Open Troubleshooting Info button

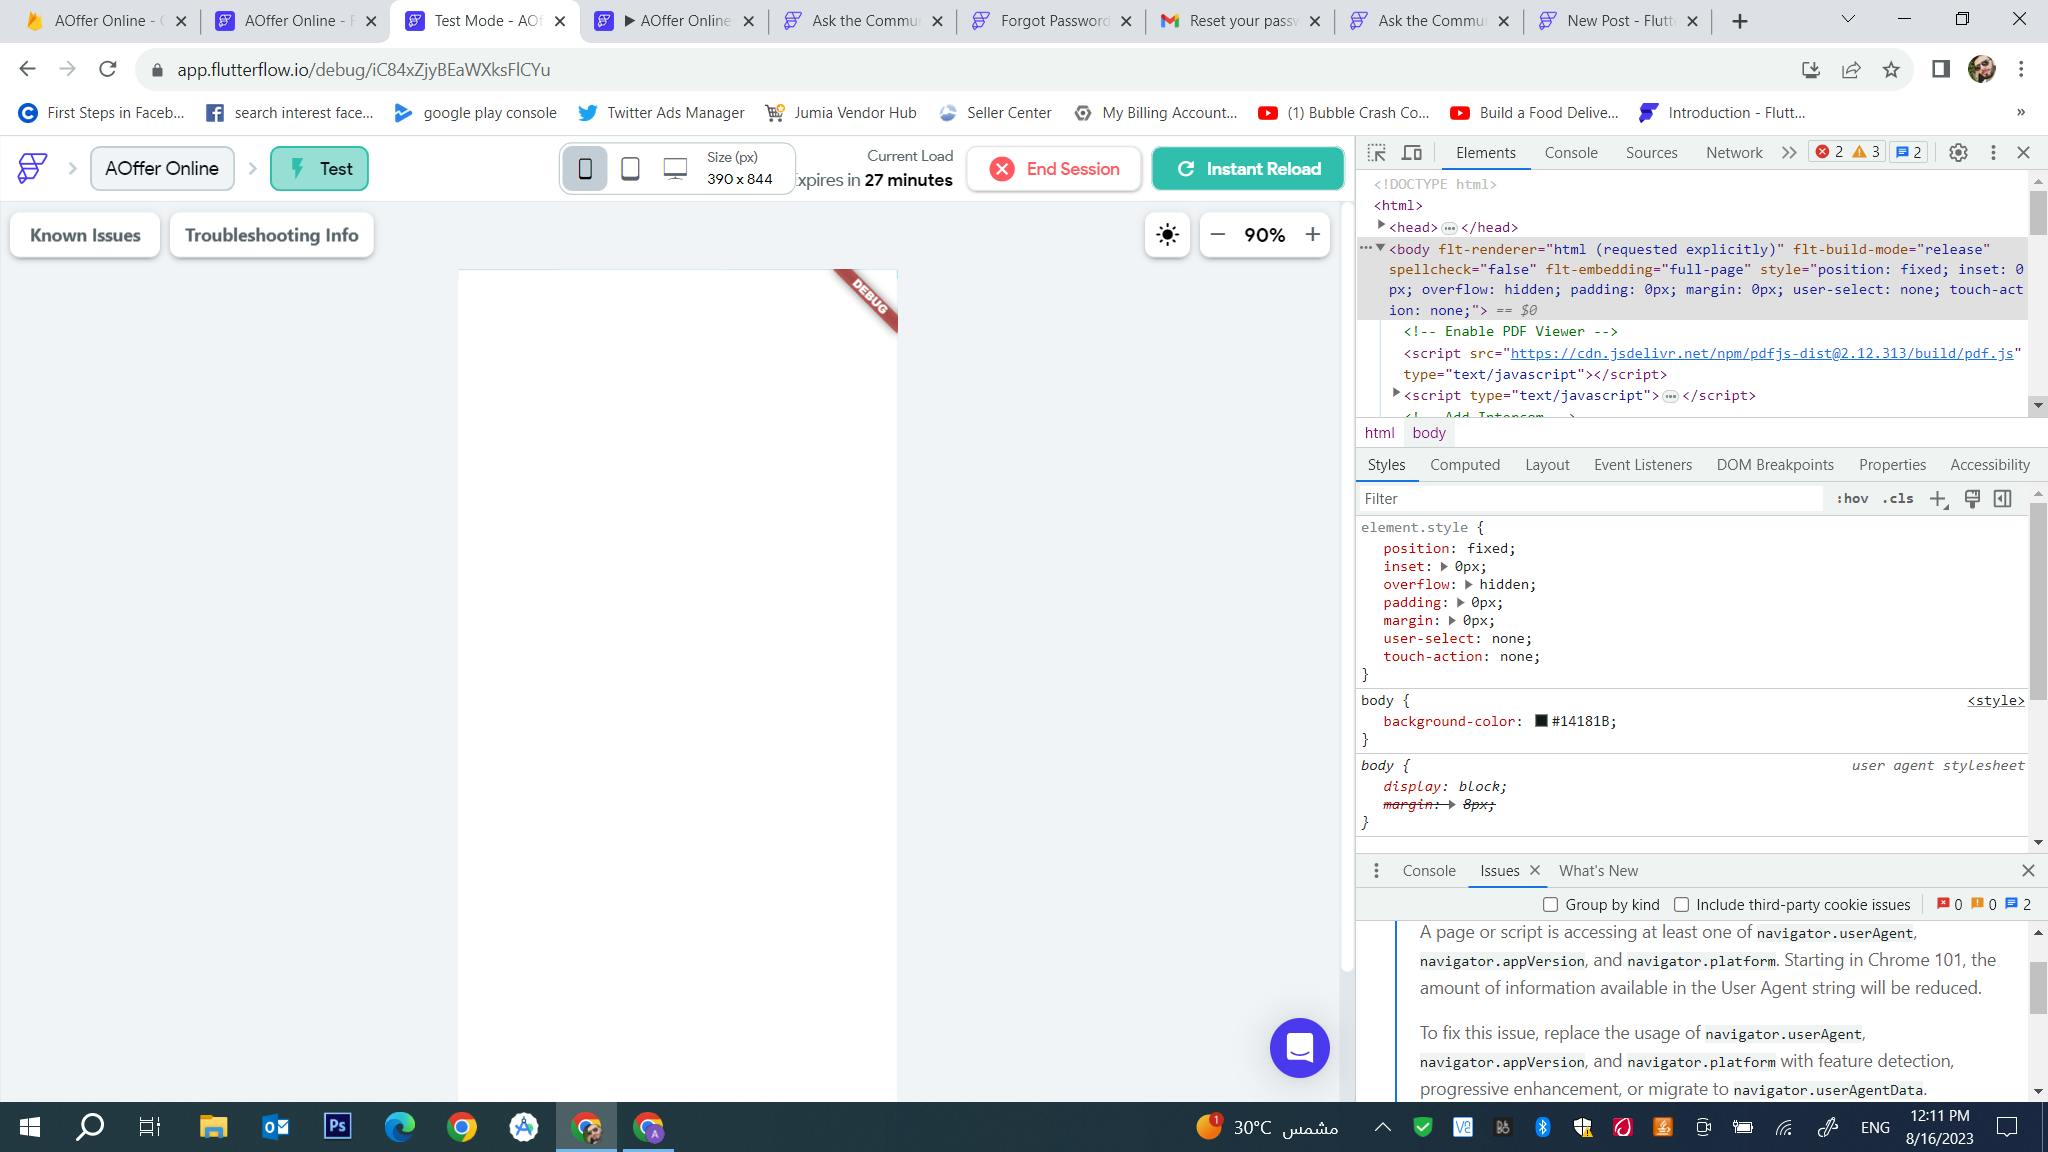pyautogui.click(x=271, y=235)
